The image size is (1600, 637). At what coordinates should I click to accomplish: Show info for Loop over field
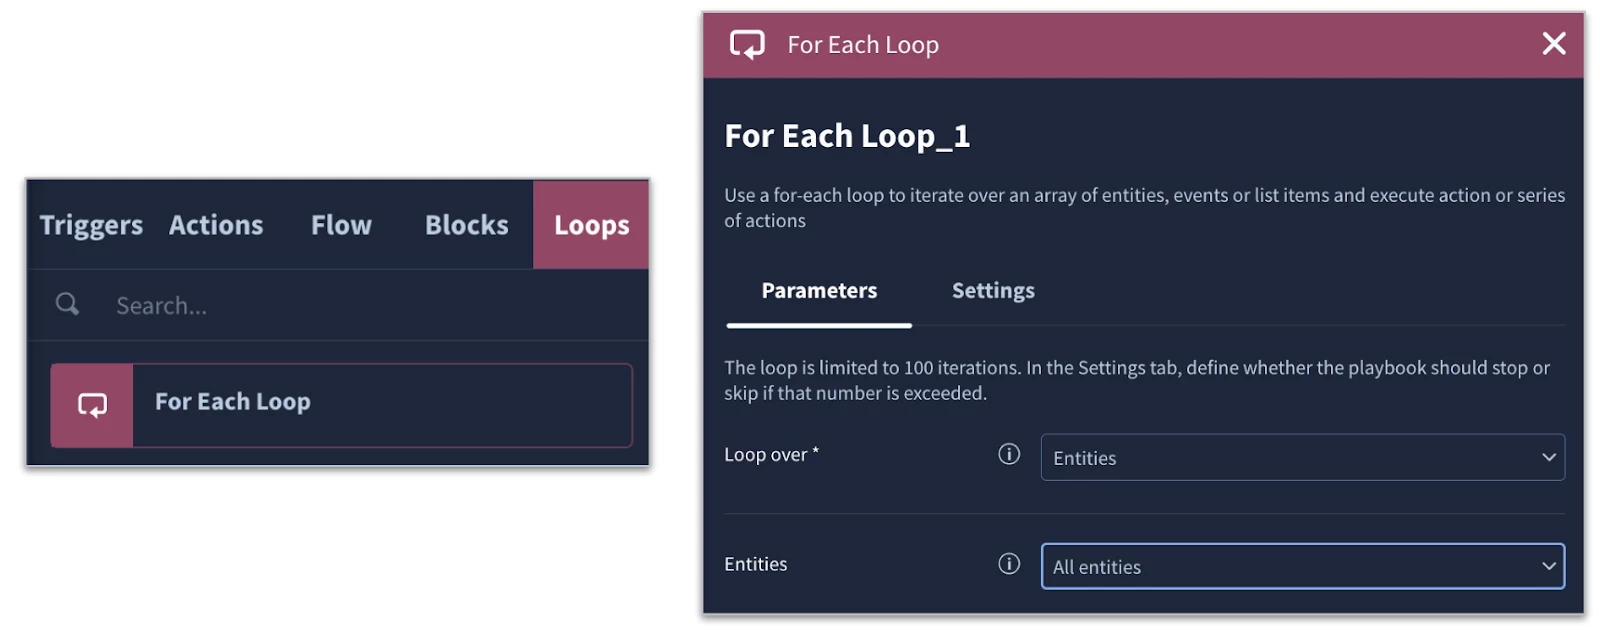click(x=1009, y=454)
